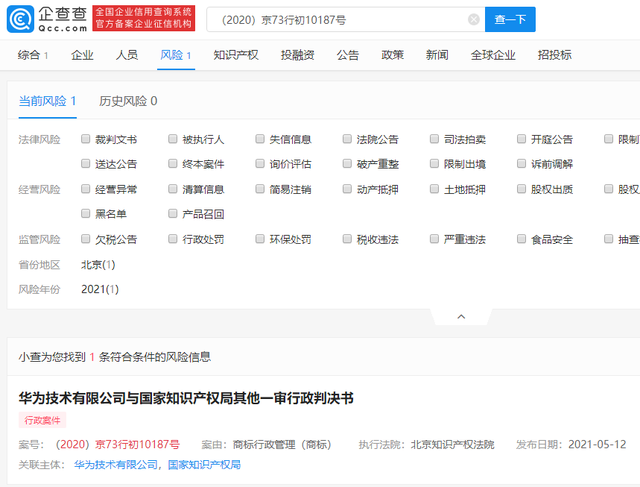Click the Qcc.com logo icon
640x487 pixels.
click(x=18, y=18)
